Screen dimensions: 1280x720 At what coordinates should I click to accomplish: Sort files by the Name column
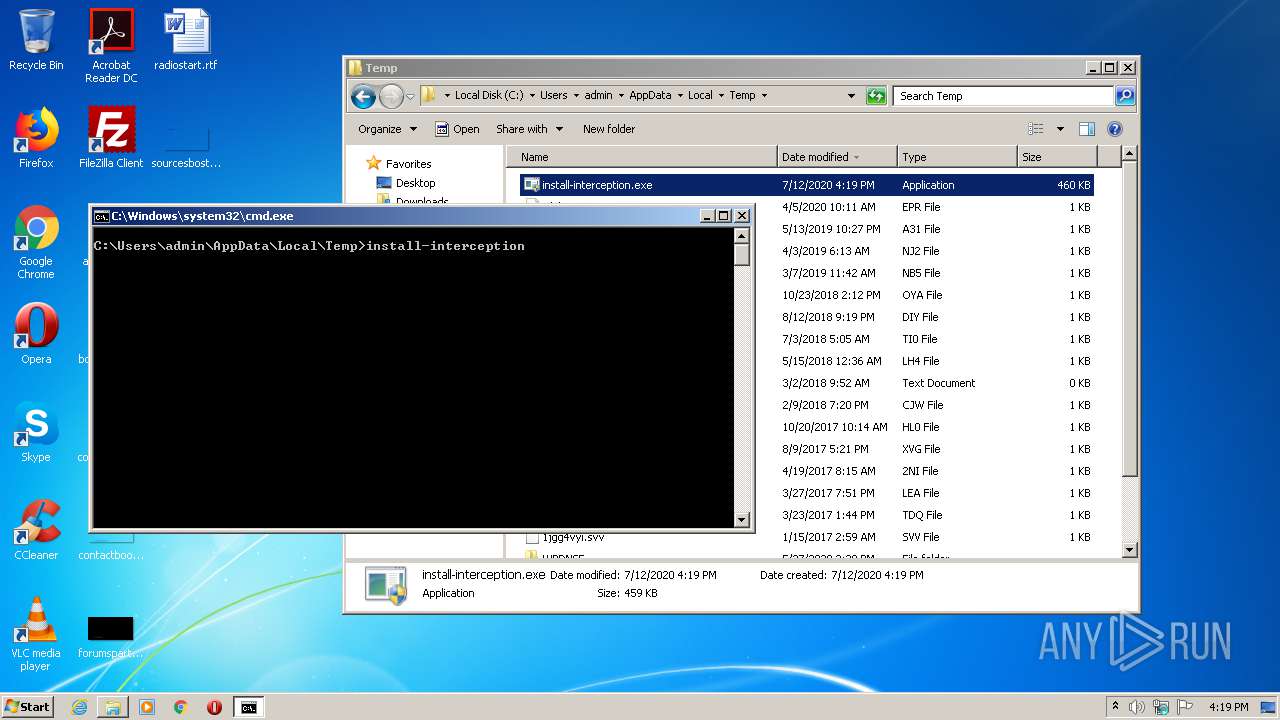click(x=644, y=157)
